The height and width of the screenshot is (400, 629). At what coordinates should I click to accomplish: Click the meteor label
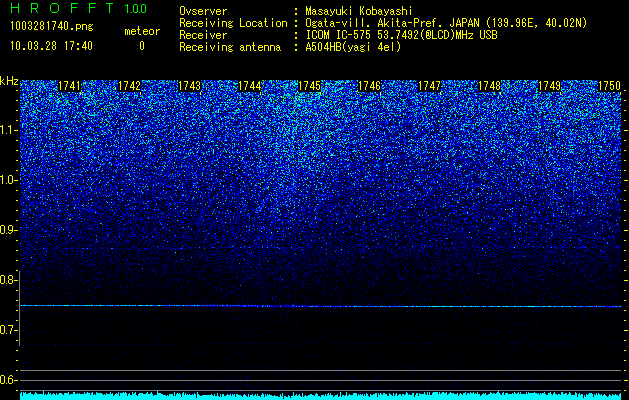[142, 31]
